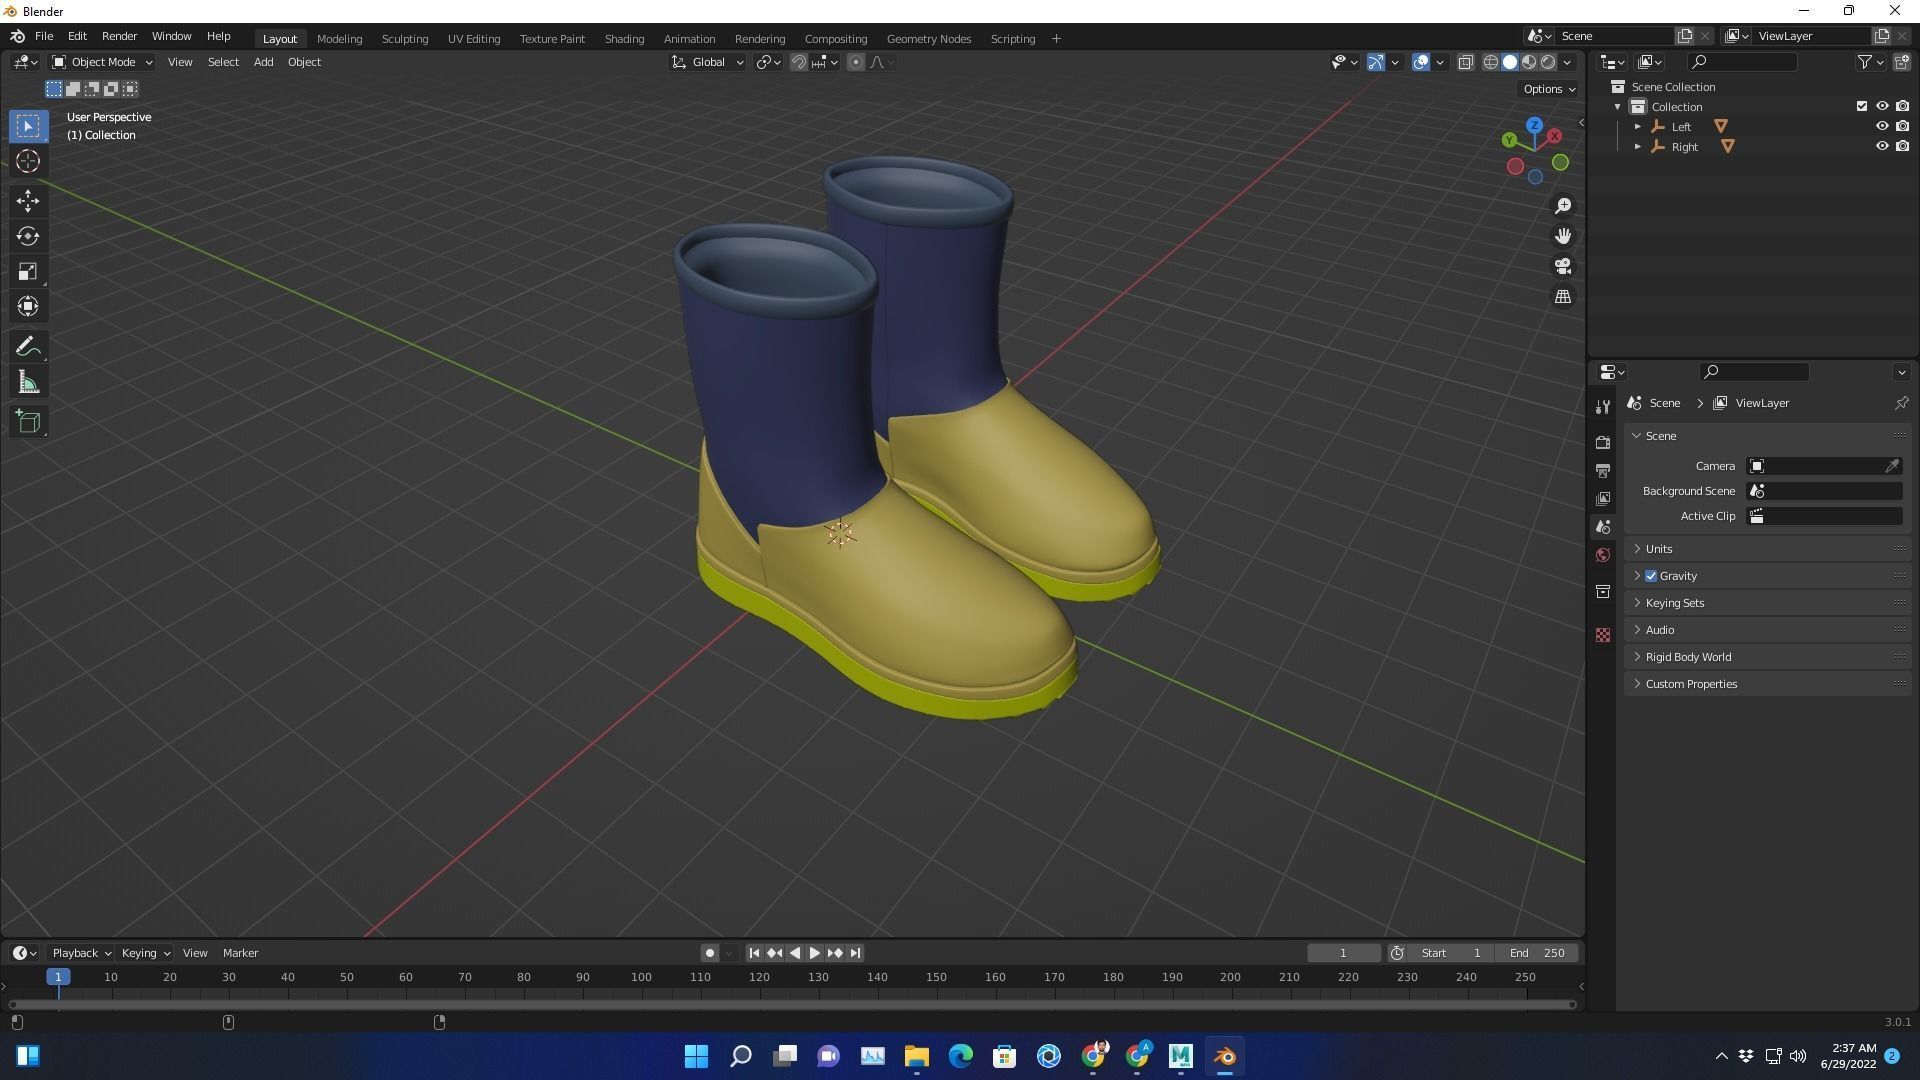Open the Output properties tab
The width and height of the screenshot is (1920, 1080).
pyautogui.click(x=1603, y=470)
